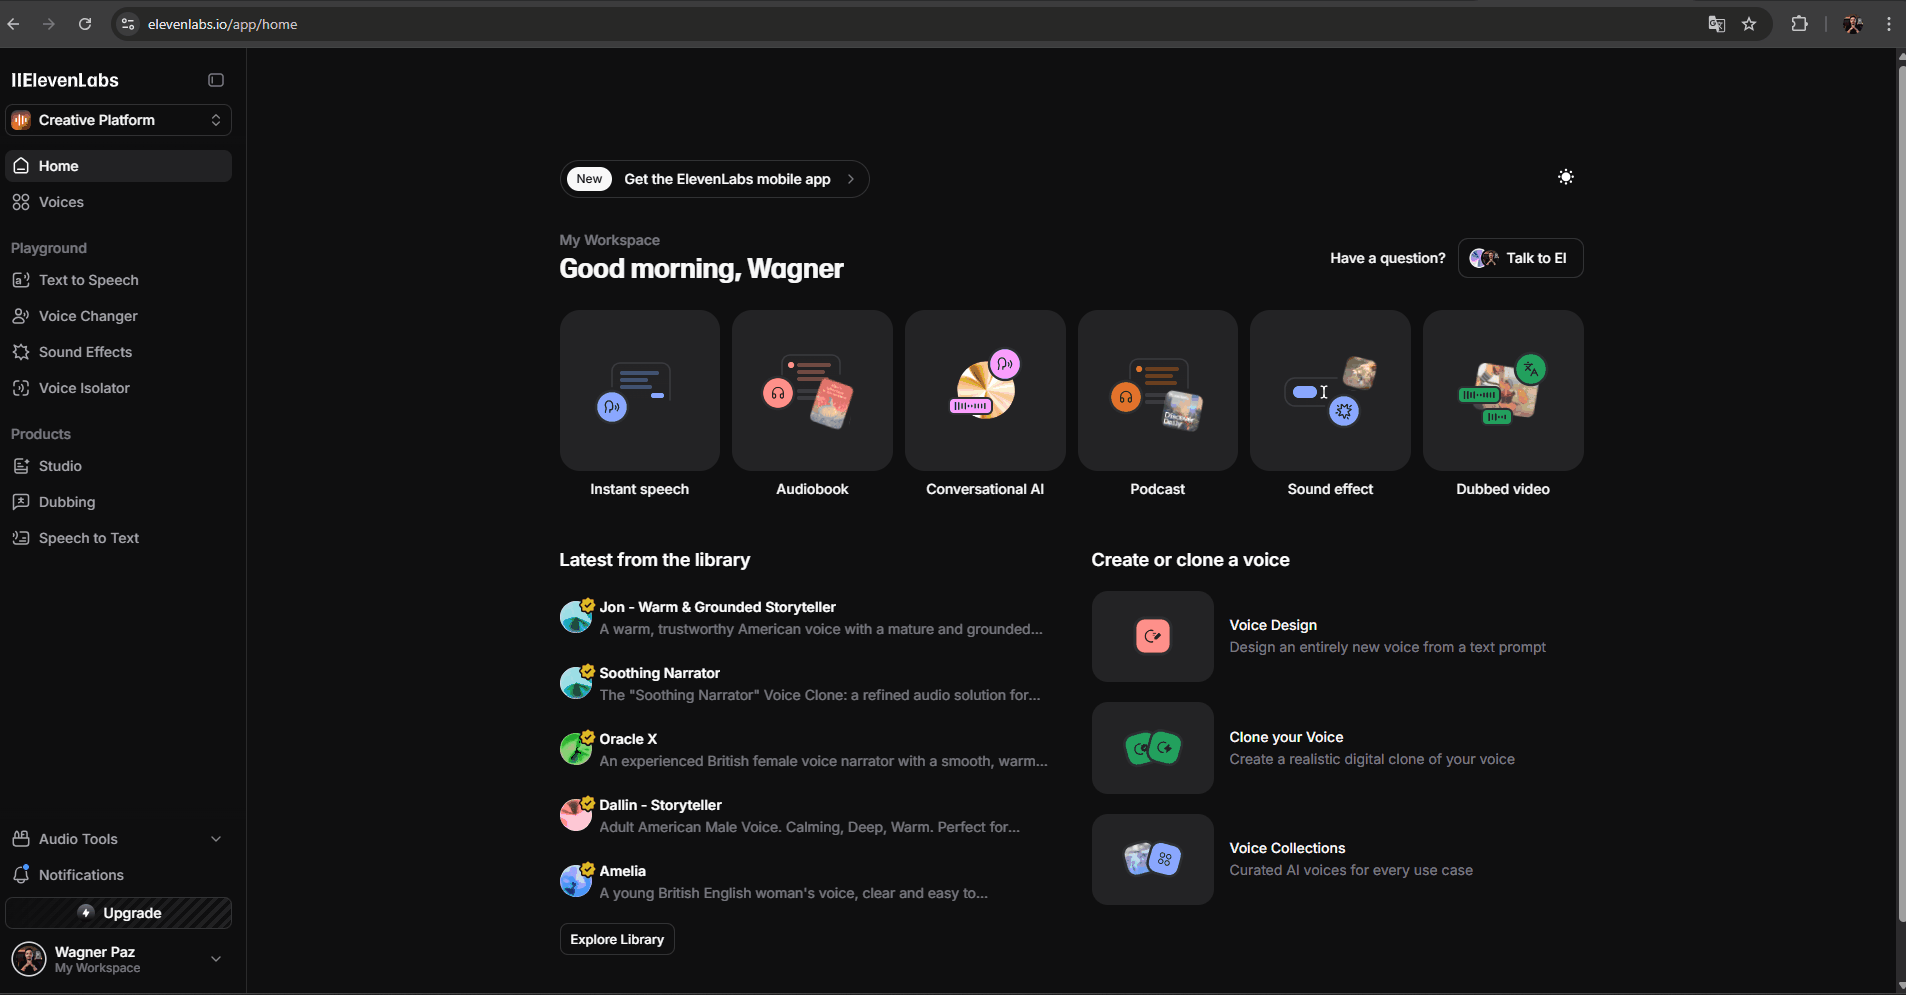Collapse the sidebar with the panel icon
Image resolution: width=1906 pixels, height=995 pixels.
coord(216,80)
